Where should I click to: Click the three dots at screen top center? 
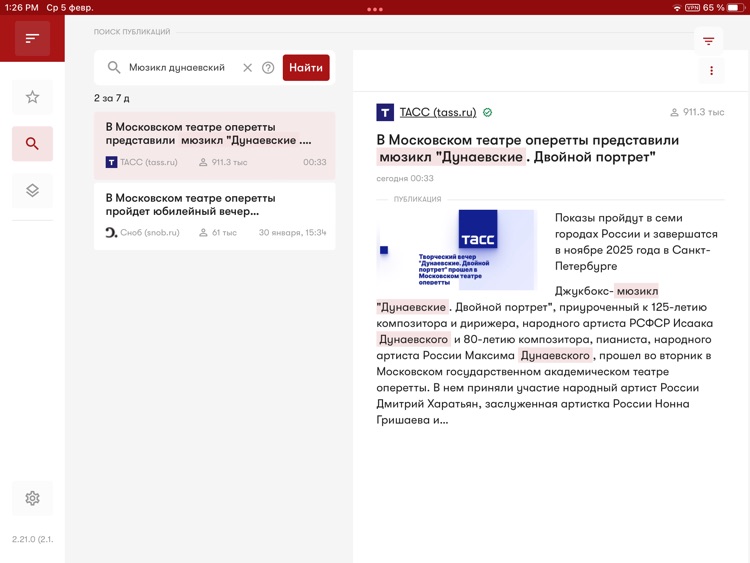click(375, 9)
